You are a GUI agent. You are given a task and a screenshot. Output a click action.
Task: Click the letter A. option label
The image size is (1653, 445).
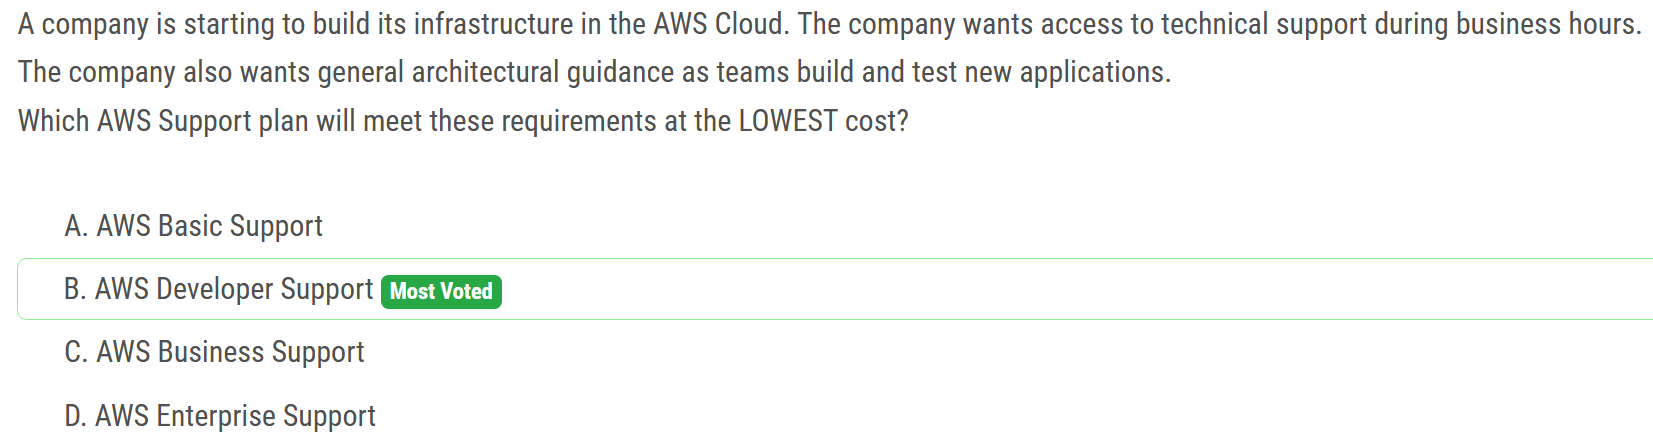point(76,226)
